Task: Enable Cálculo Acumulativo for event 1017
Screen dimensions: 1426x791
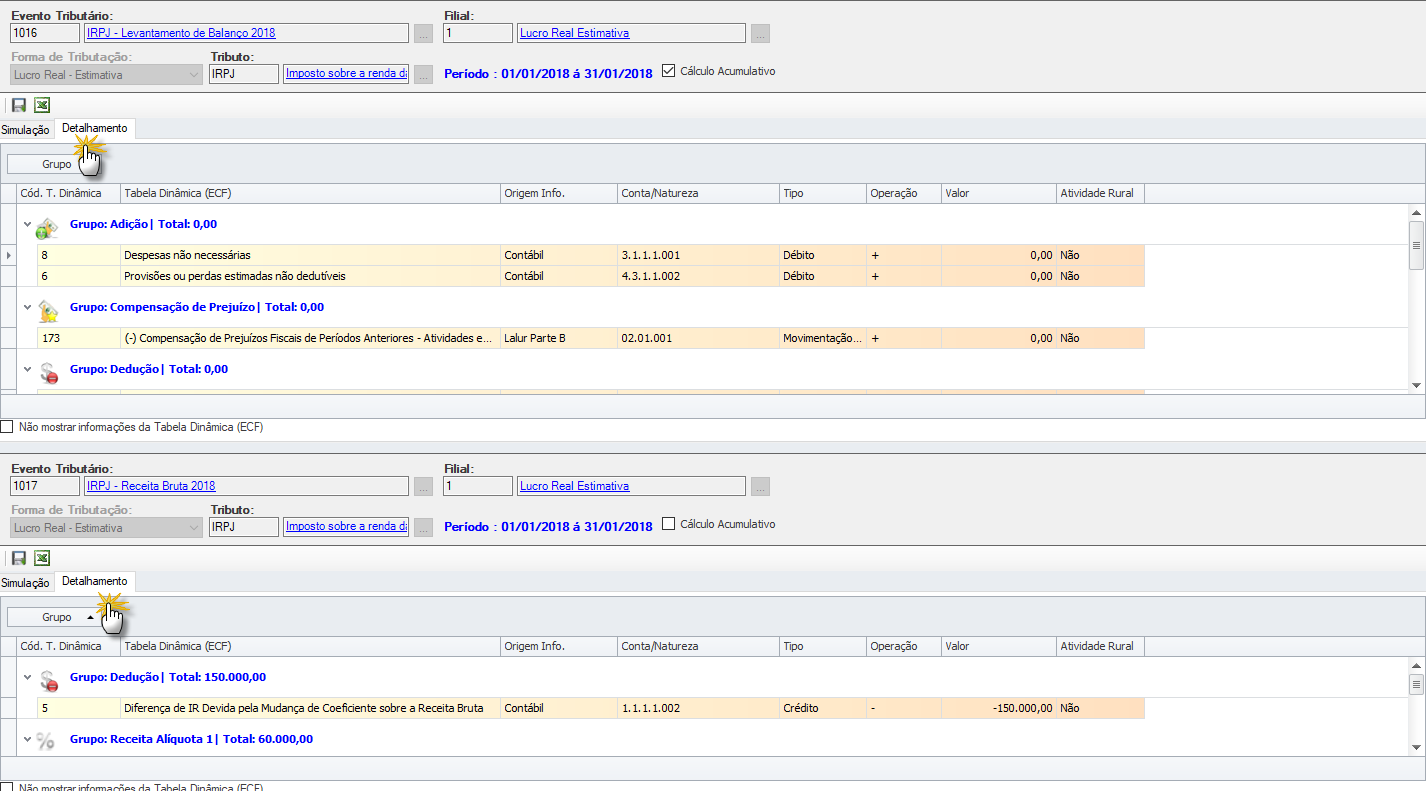Action: coord(669,524)
